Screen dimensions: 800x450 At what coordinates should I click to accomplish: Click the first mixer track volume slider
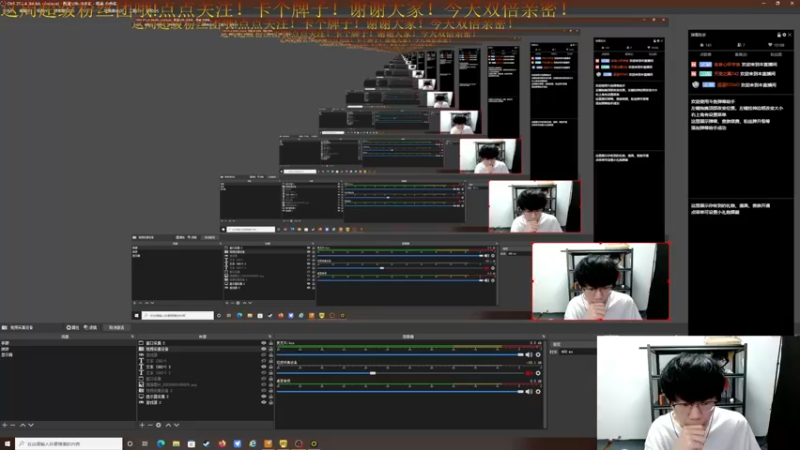(x=401, y=355)
